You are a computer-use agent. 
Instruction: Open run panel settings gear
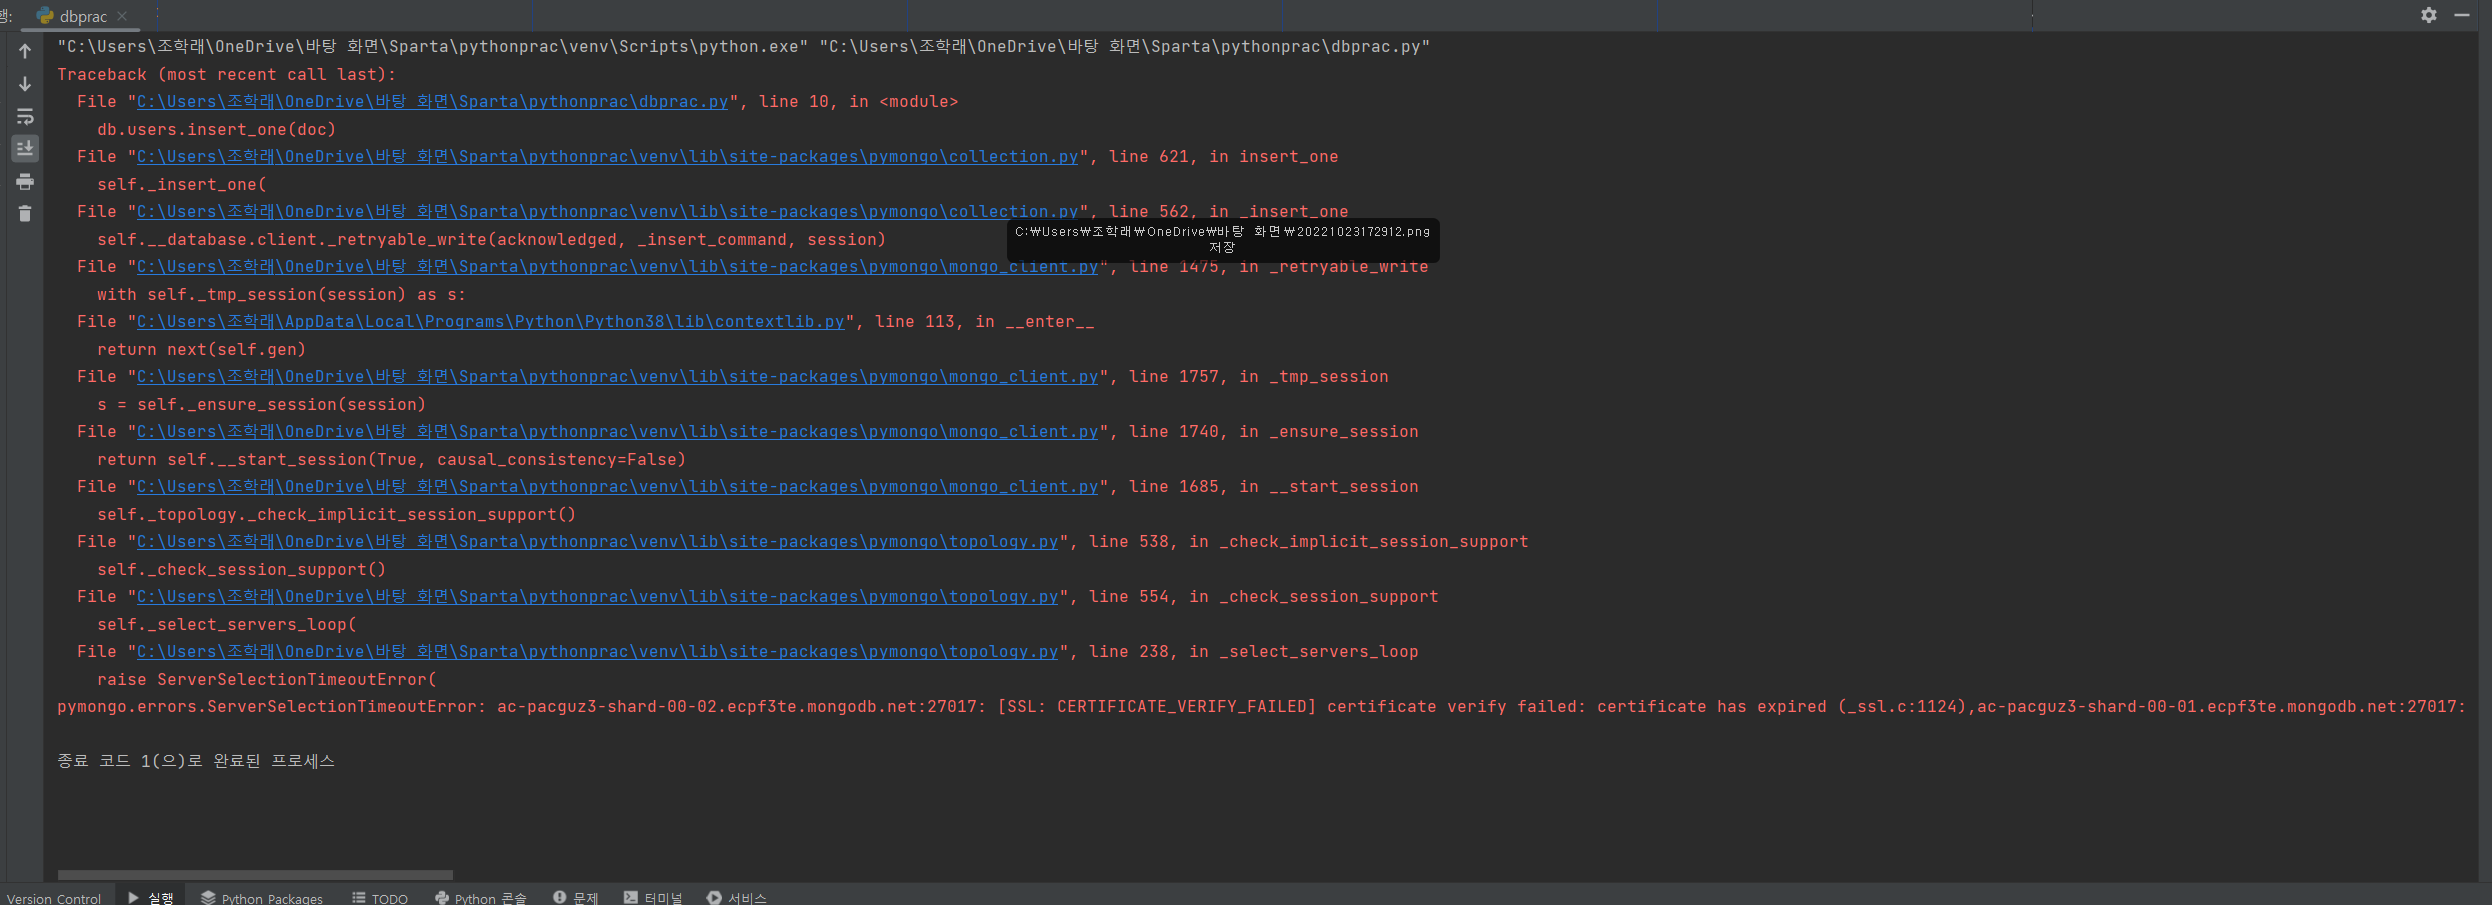click(x=2429, y=15)
